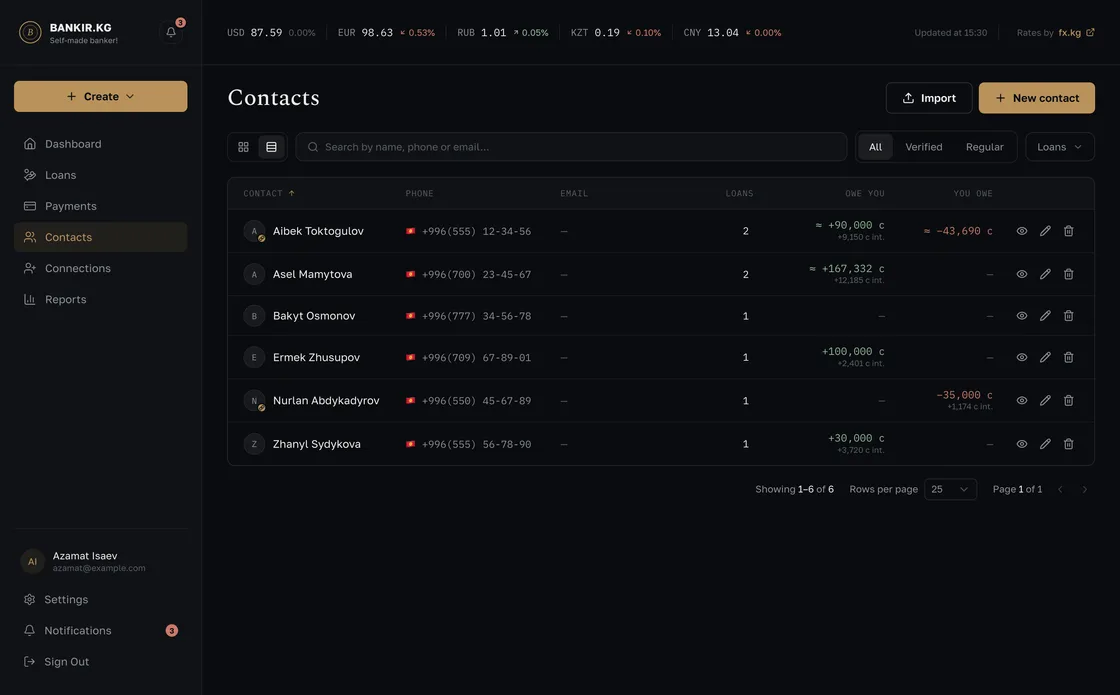
Task: Open Reports page
Action: click(x=101, y=299)
